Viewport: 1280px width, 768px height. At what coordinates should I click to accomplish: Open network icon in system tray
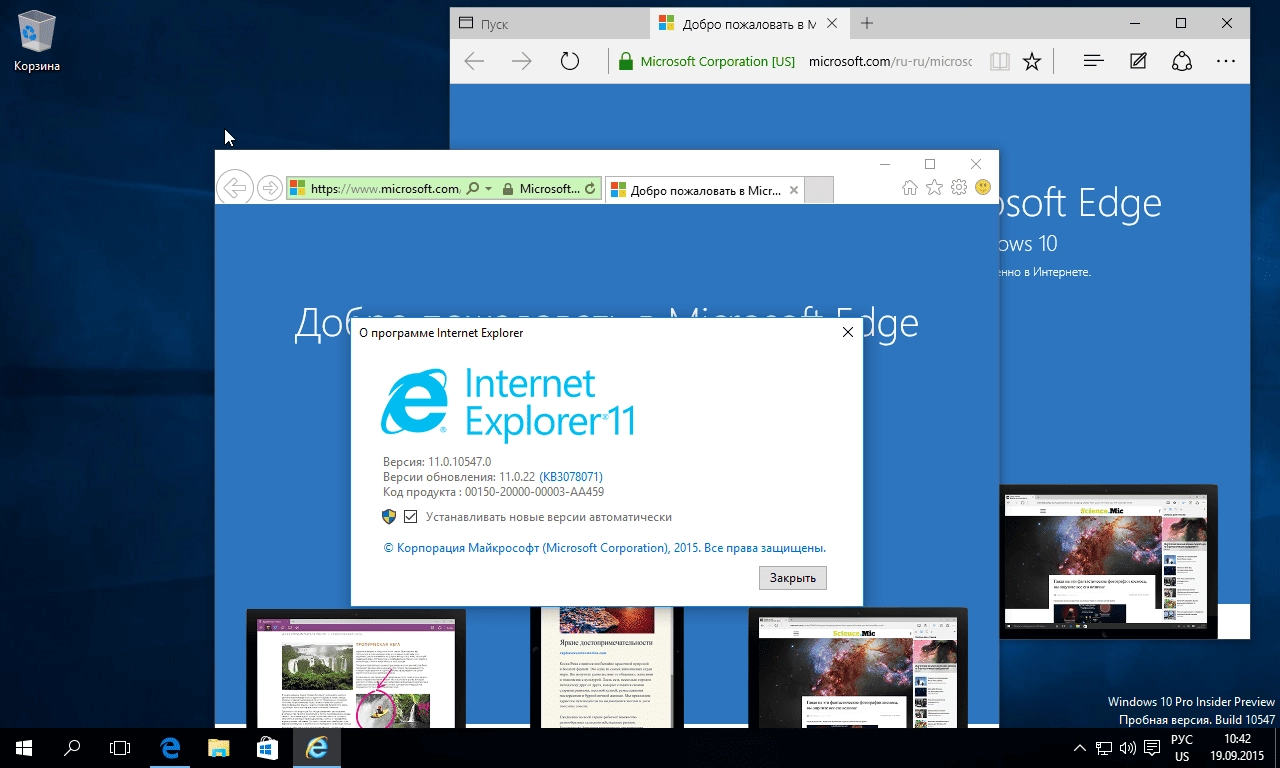pos(1104,747)
